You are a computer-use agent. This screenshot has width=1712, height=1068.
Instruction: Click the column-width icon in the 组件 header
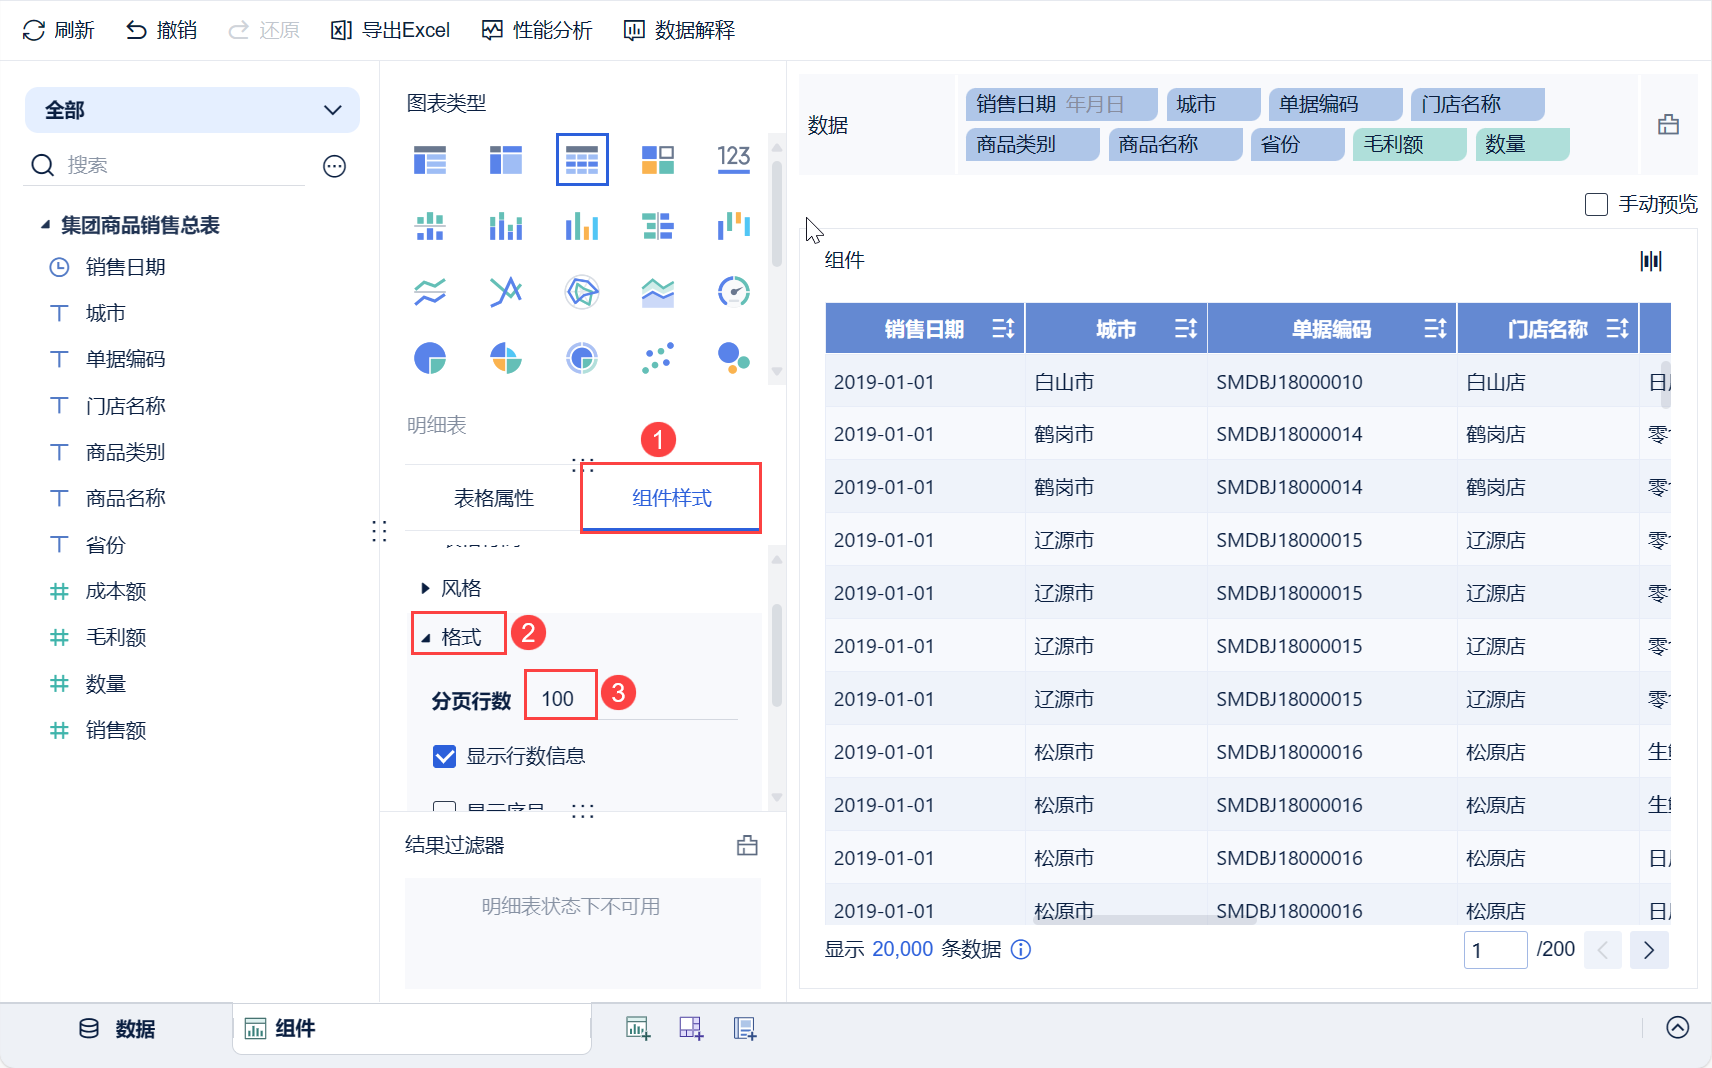click(1651, 261)
